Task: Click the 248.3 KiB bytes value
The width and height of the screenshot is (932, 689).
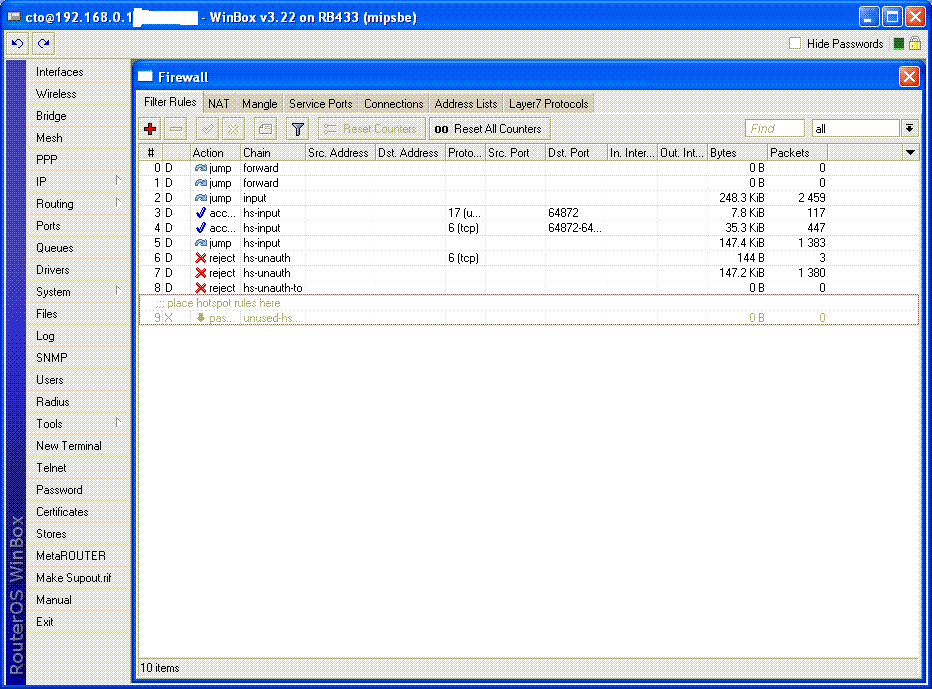Action: click(742, 198)
